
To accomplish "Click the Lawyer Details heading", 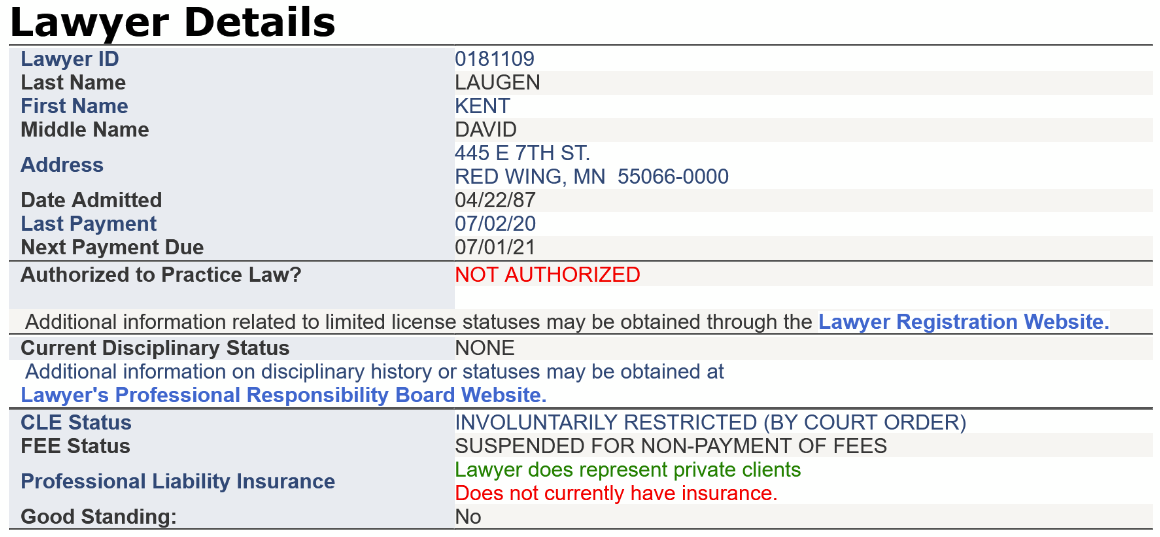I will (172, 22).
